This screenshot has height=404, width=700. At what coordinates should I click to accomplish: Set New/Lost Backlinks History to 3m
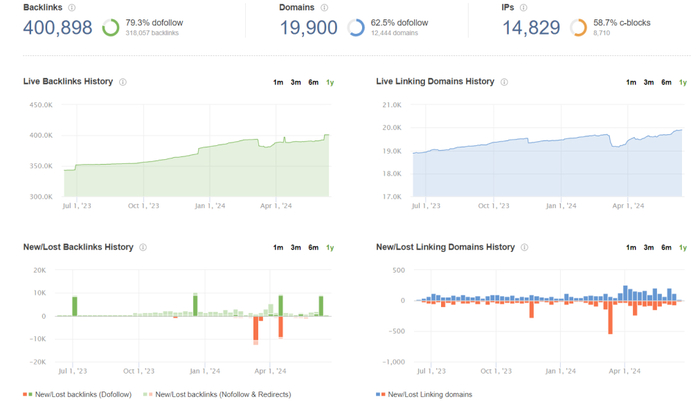coord(296,247)
